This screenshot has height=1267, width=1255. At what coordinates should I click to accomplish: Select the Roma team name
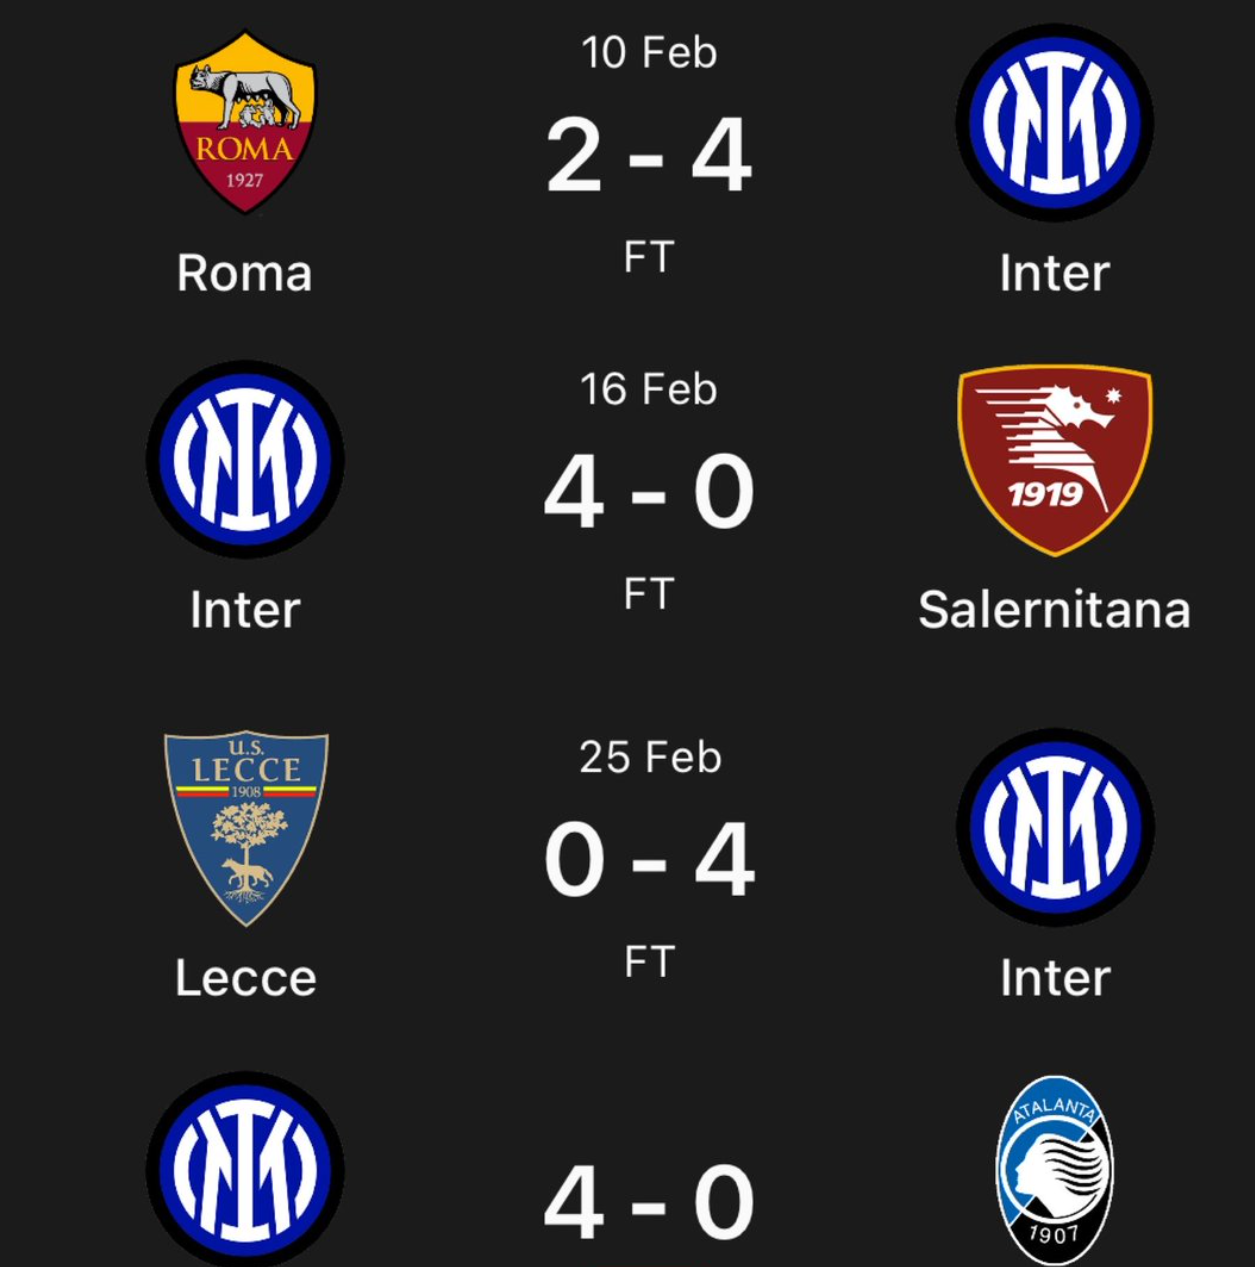[x=245, y=273]
